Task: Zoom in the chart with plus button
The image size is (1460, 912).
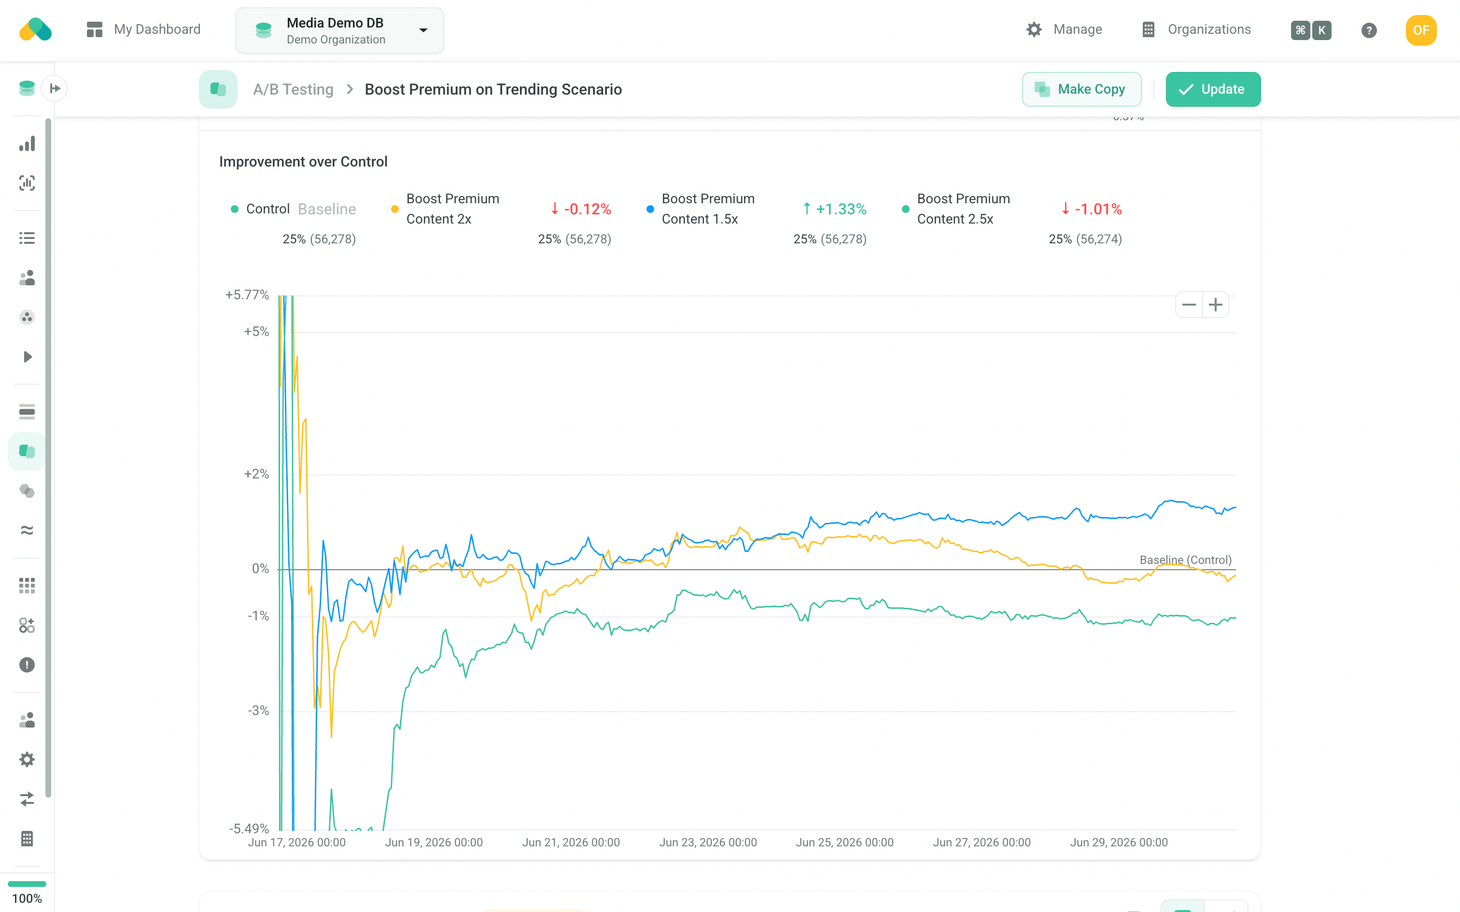Action: (1216, 305)
